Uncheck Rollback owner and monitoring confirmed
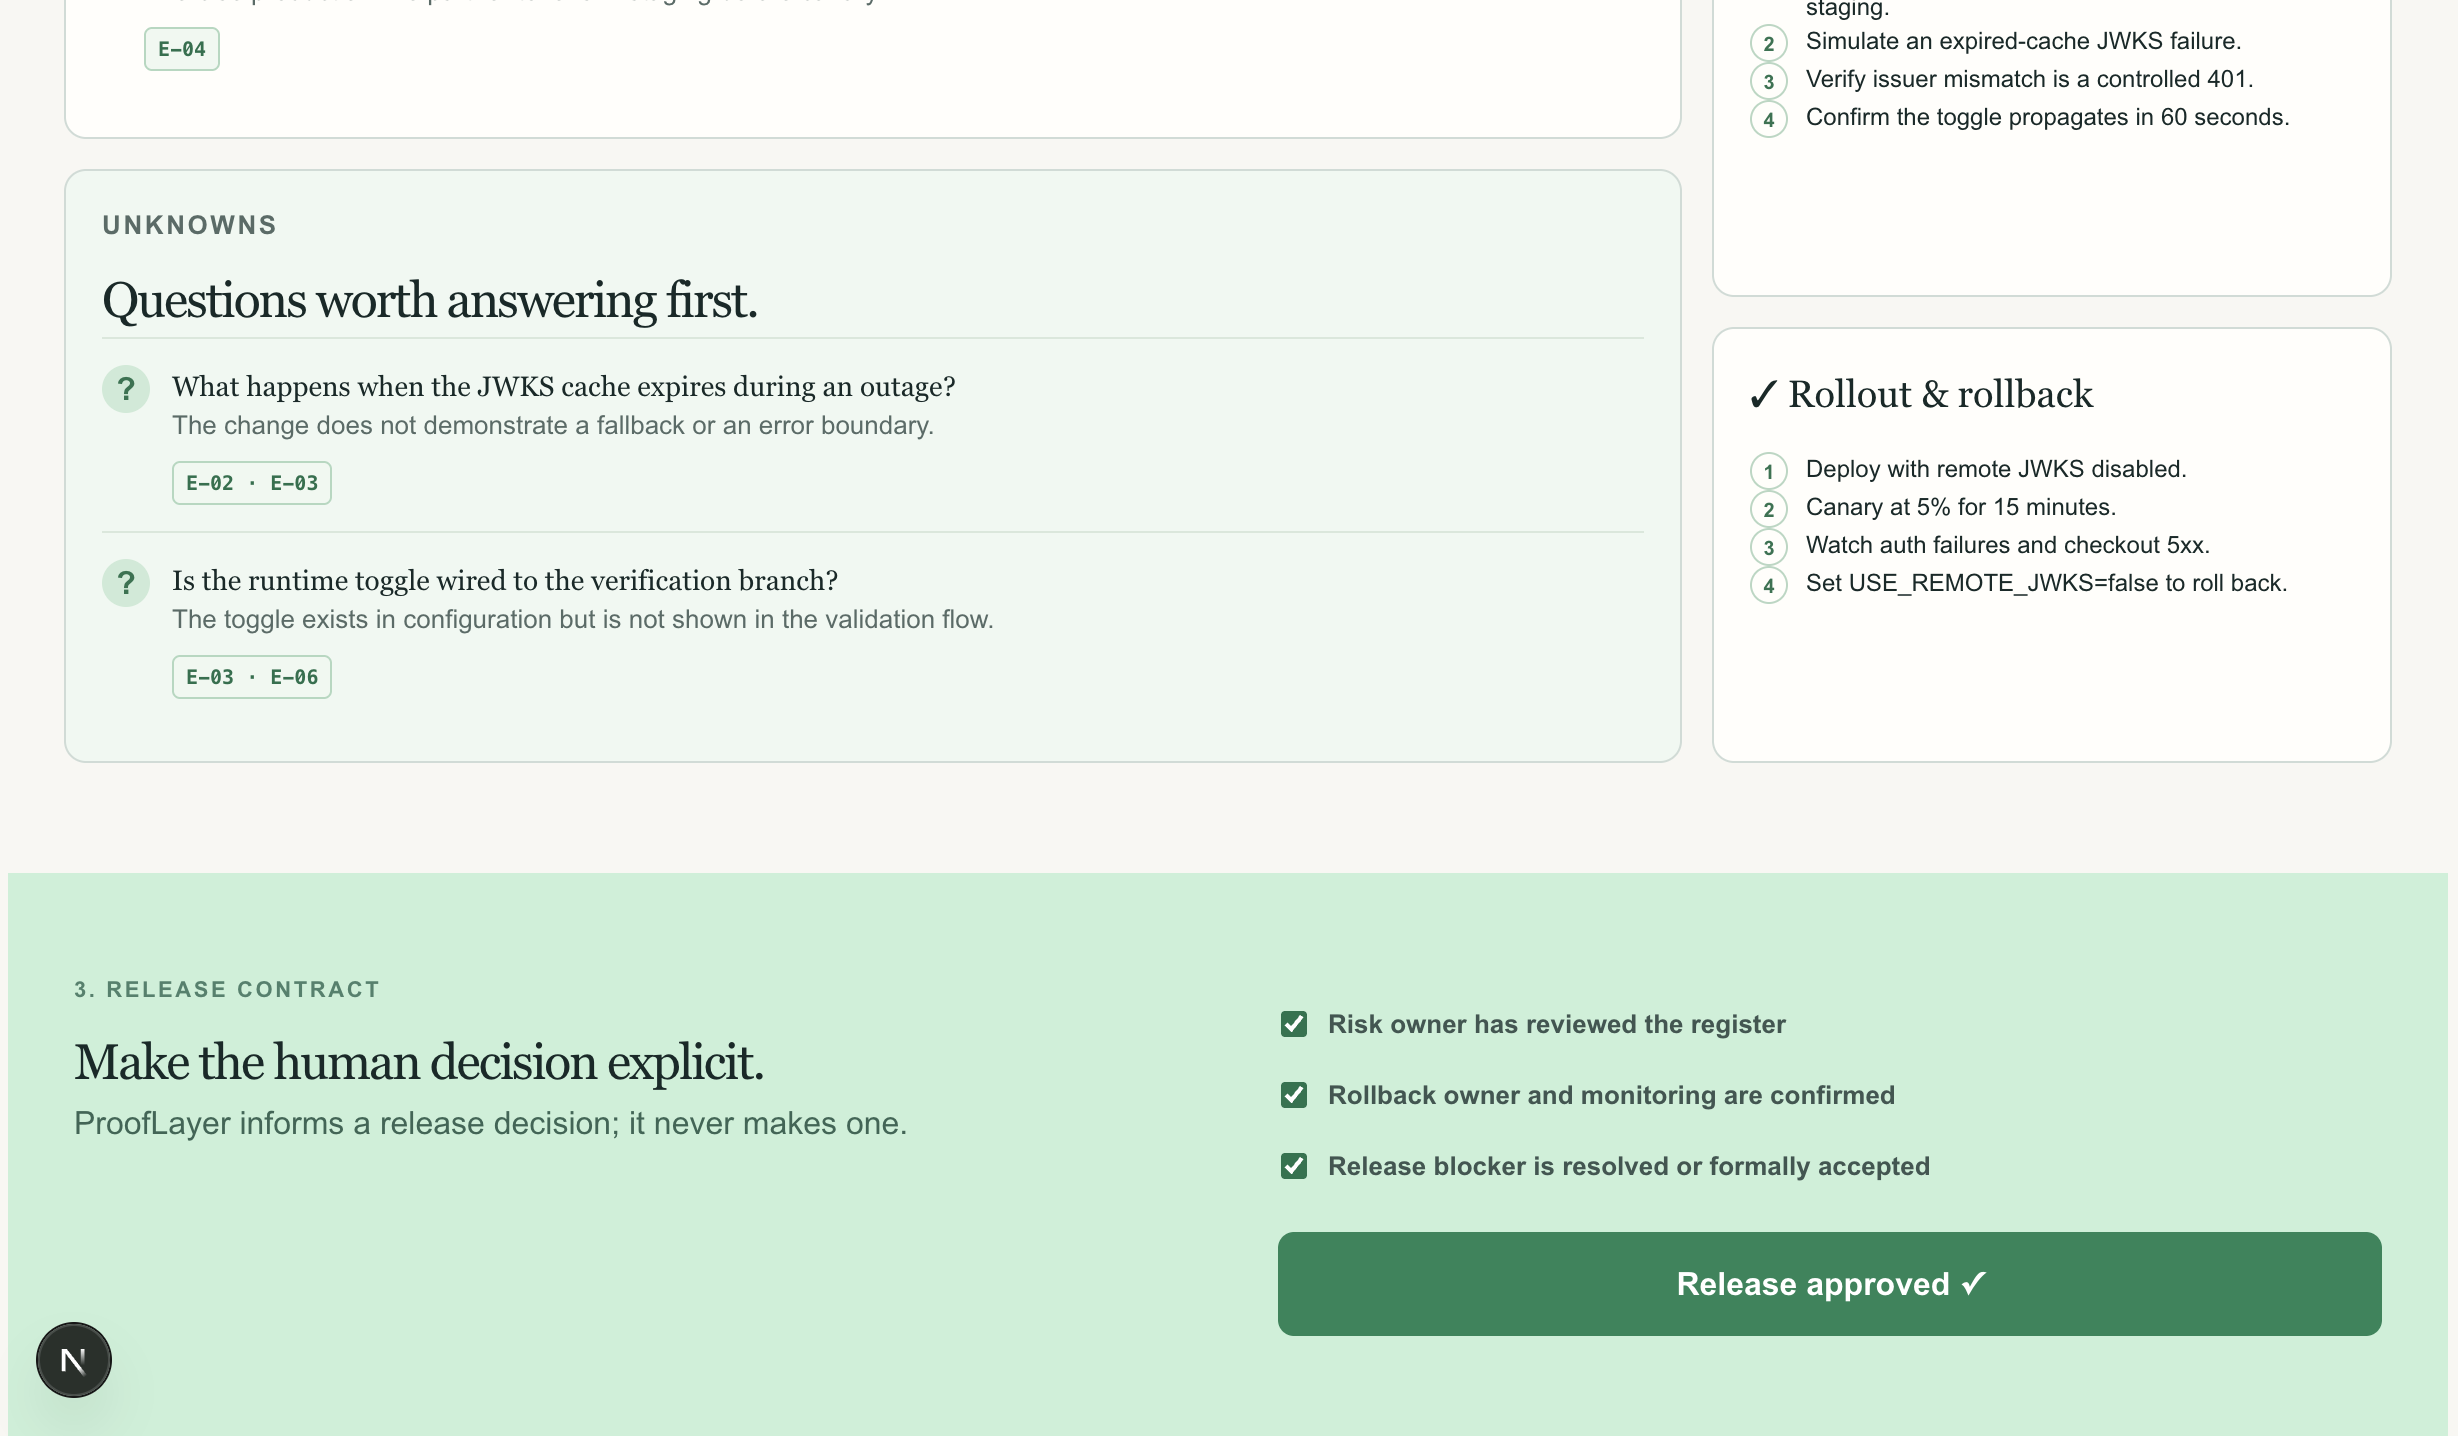Viewport: 2458px width, 1436px height. pos(1294,1095)
